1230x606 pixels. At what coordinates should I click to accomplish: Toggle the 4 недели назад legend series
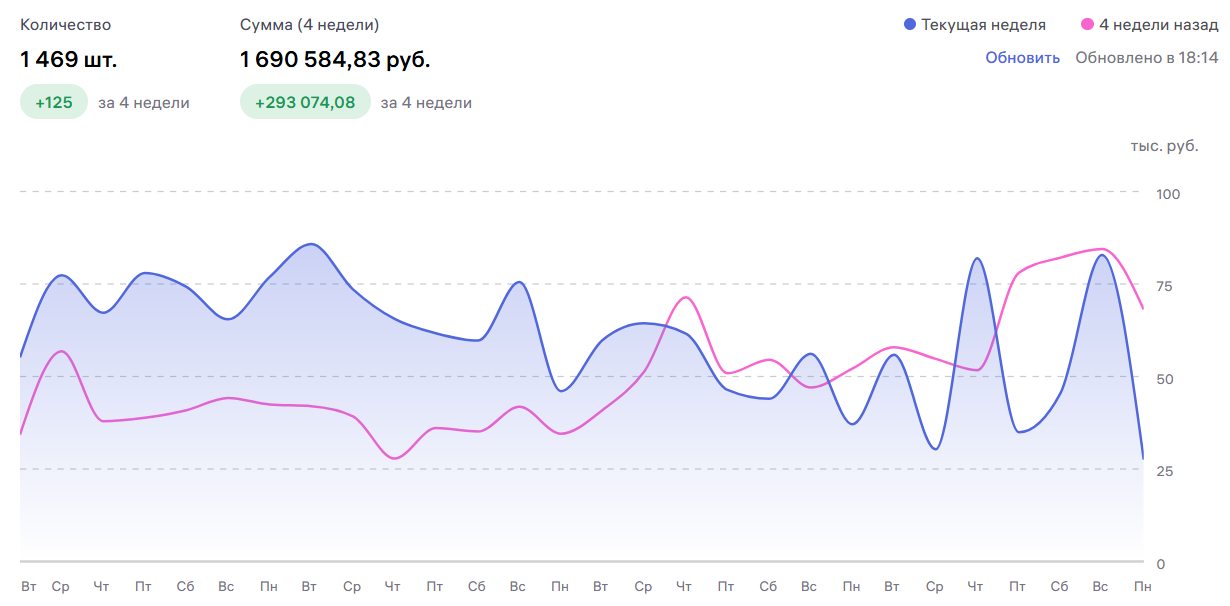click(x=1149, y=25)
